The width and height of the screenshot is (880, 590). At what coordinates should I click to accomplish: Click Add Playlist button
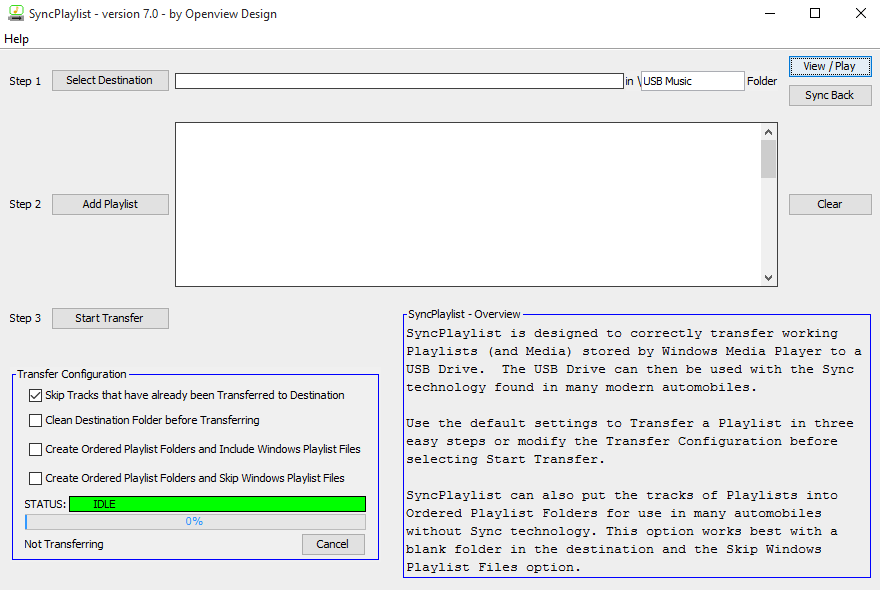(x=110, y=204)
